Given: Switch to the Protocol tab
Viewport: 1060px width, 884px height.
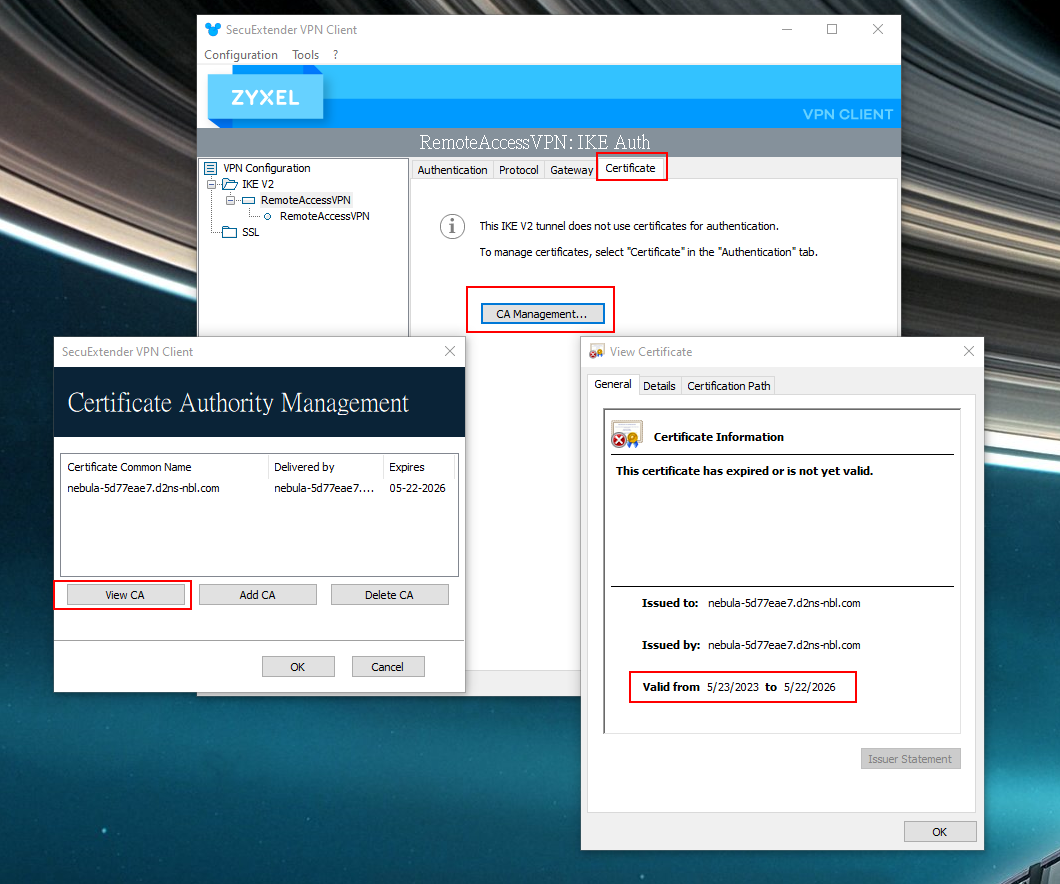Looking at the screenshot, I should pyautogui.click(x=519, y=170).
